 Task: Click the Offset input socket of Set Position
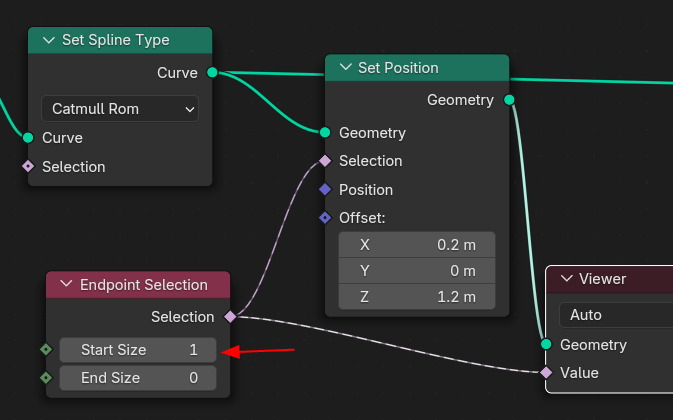(325, 218)
